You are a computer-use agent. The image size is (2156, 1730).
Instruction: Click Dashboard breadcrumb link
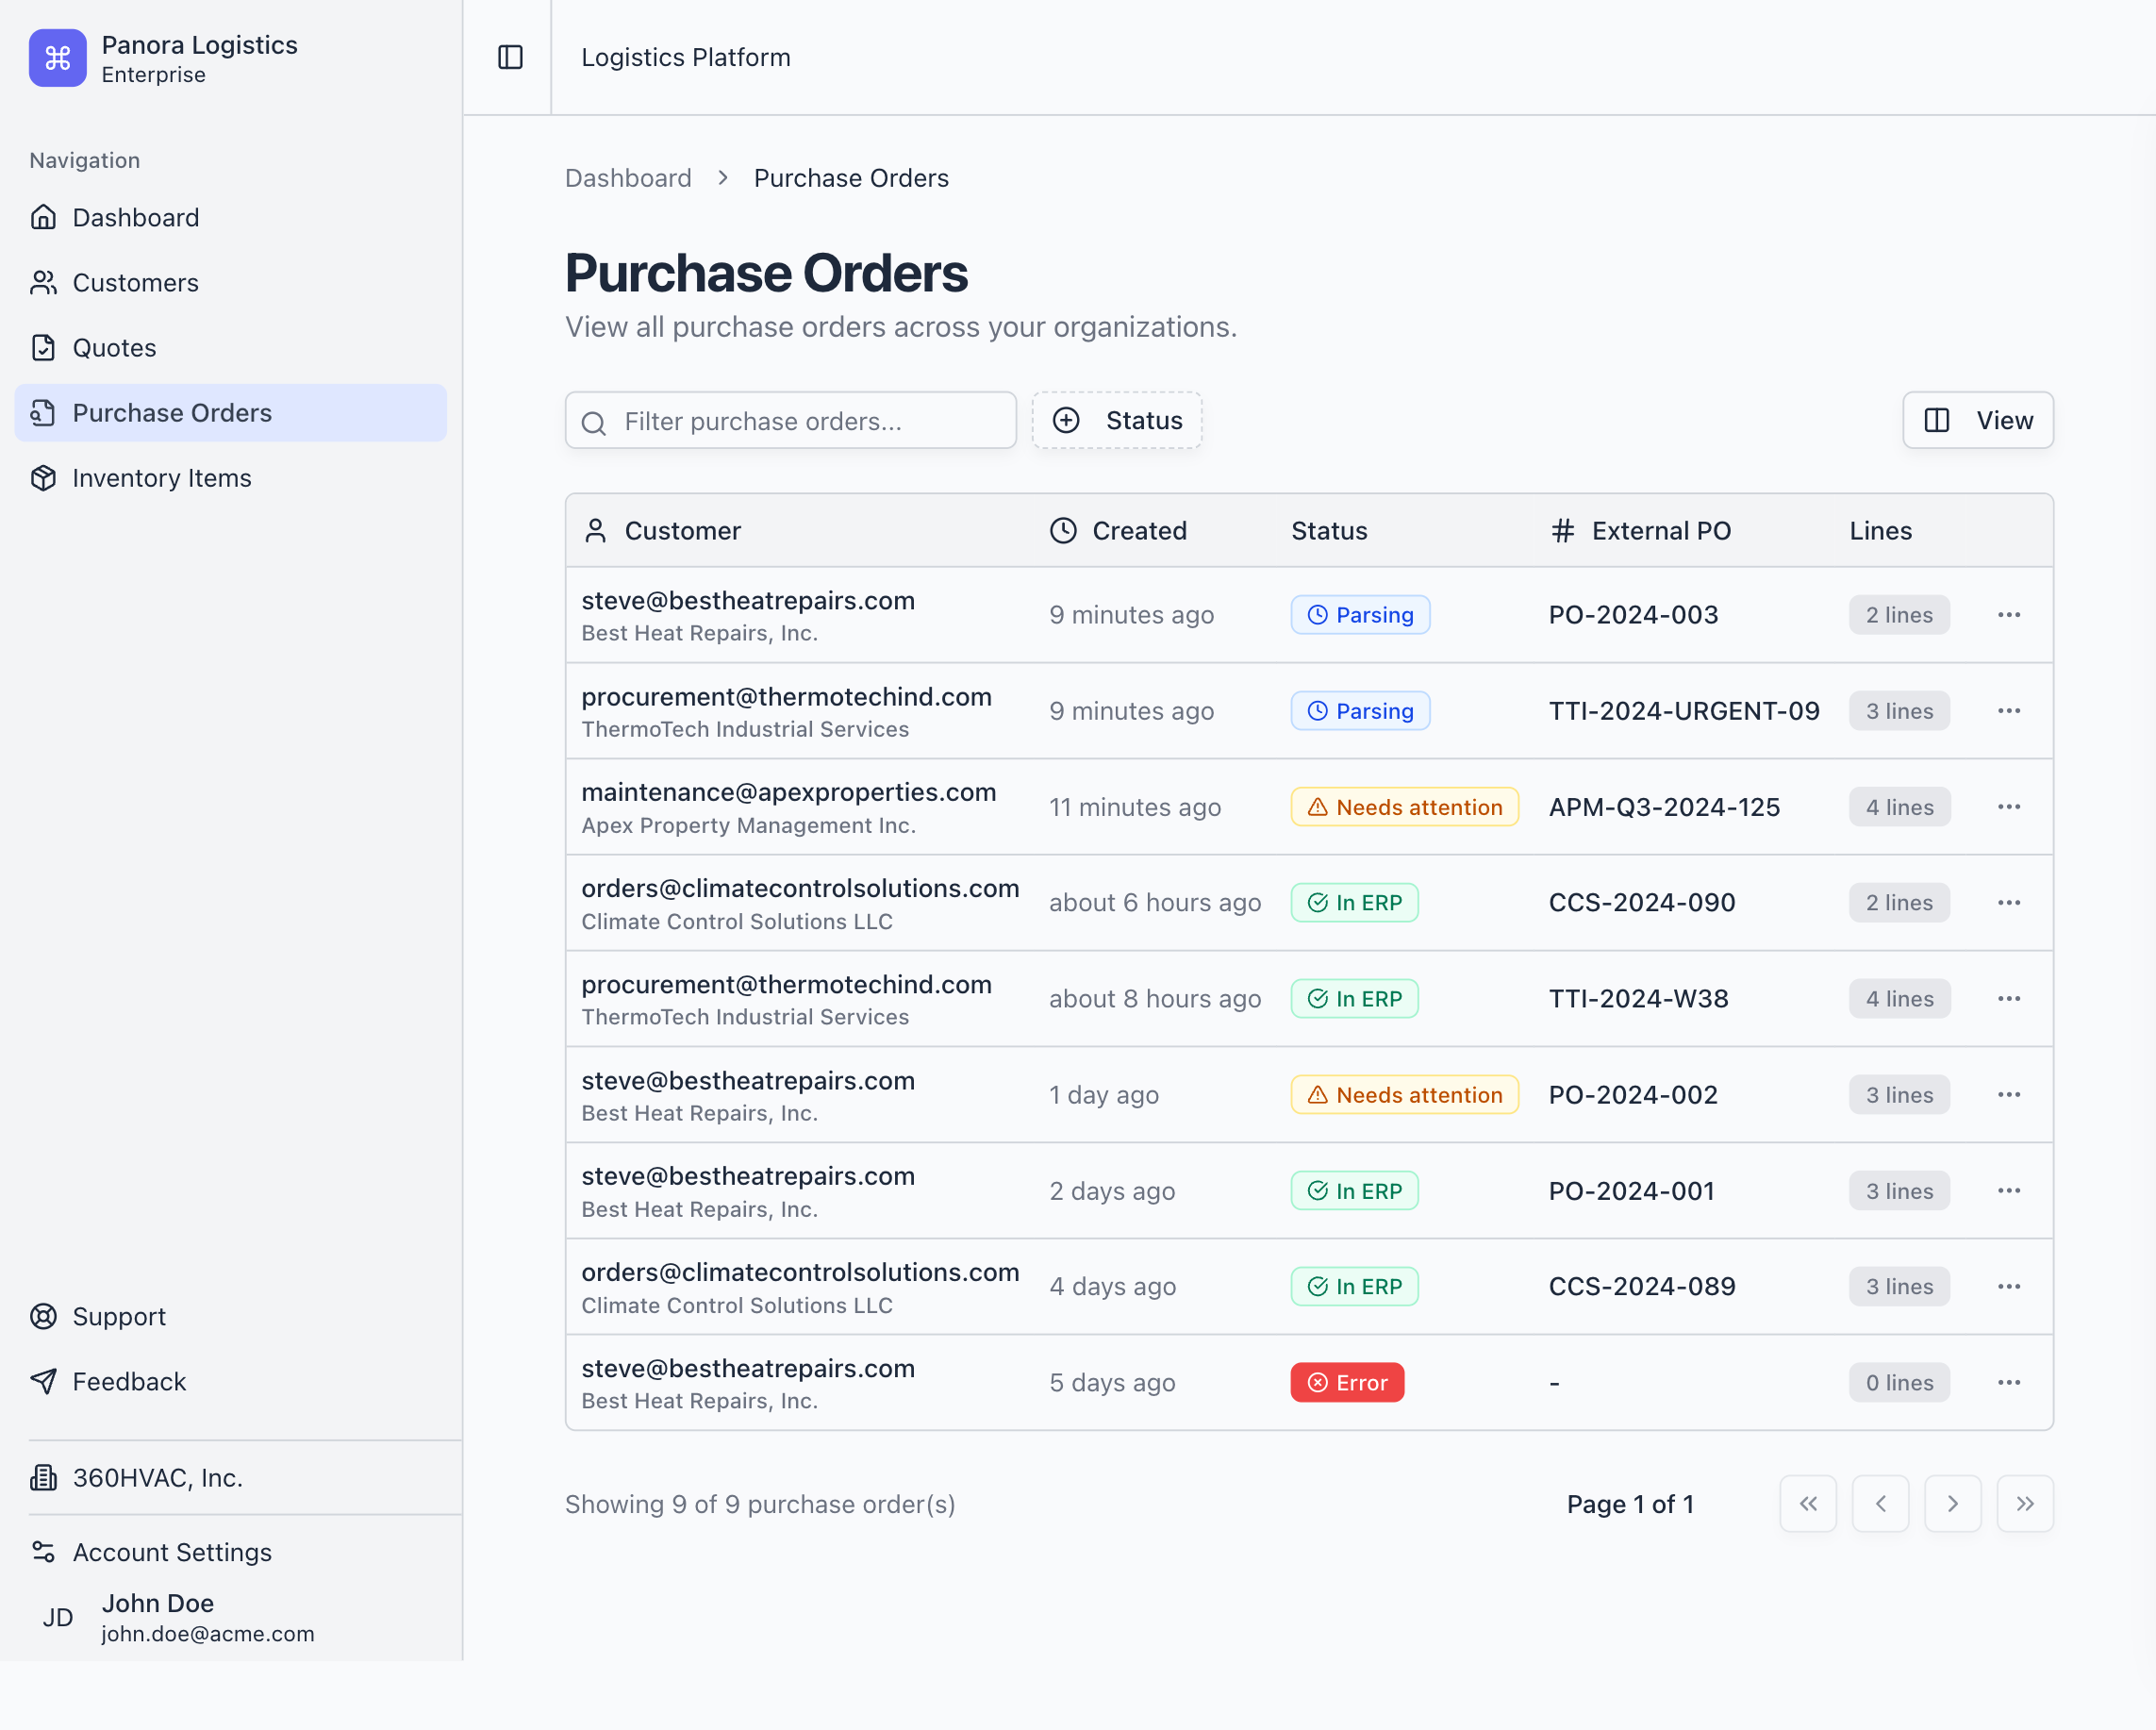click(628, 178)
